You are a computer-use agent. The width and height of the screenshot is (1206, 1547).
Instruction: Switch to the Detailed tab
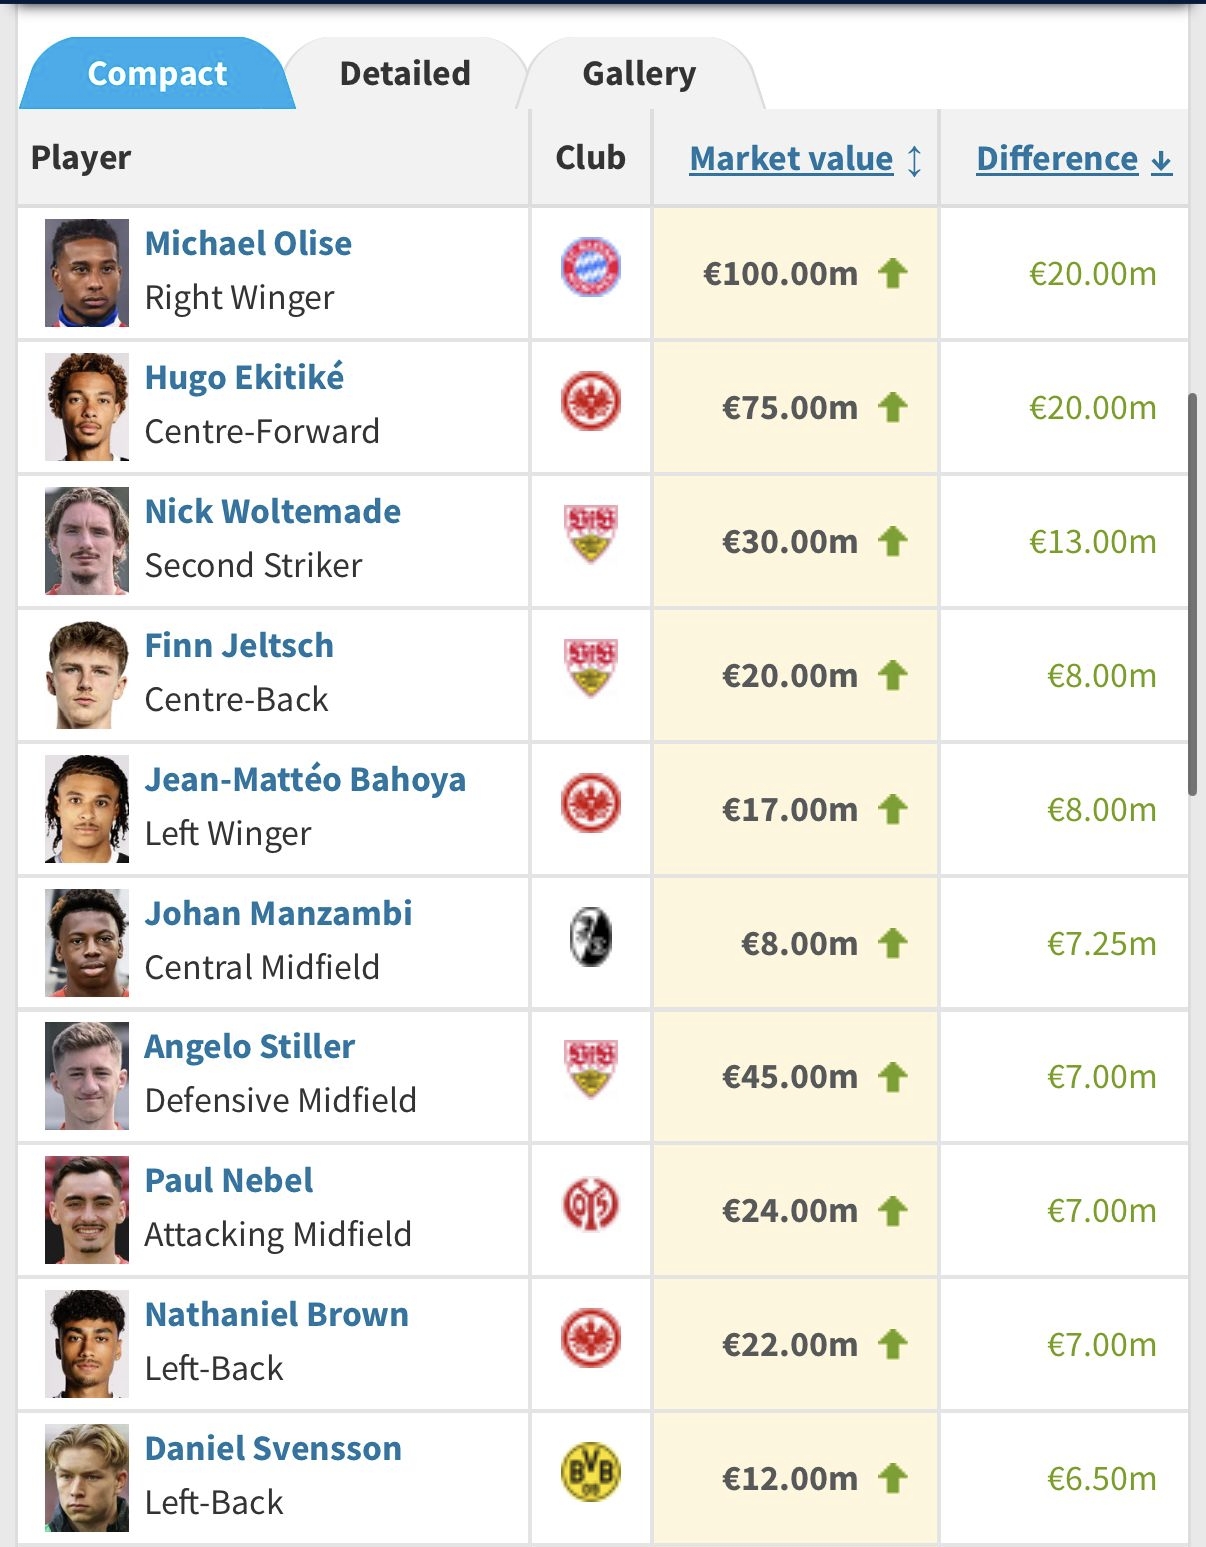(405, 74)
